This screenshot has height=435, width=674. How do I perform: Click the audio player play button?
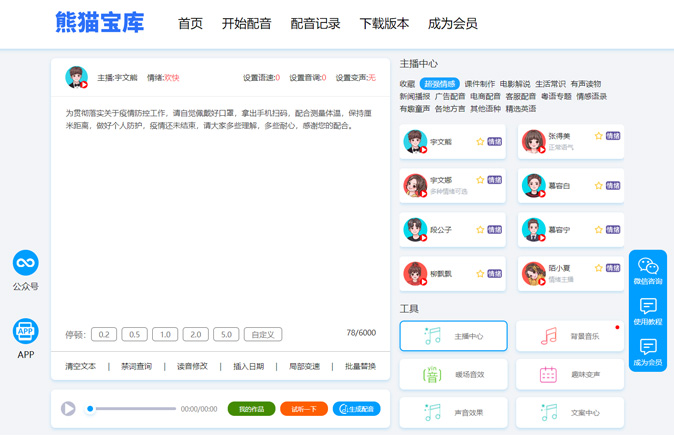point(68,408)
